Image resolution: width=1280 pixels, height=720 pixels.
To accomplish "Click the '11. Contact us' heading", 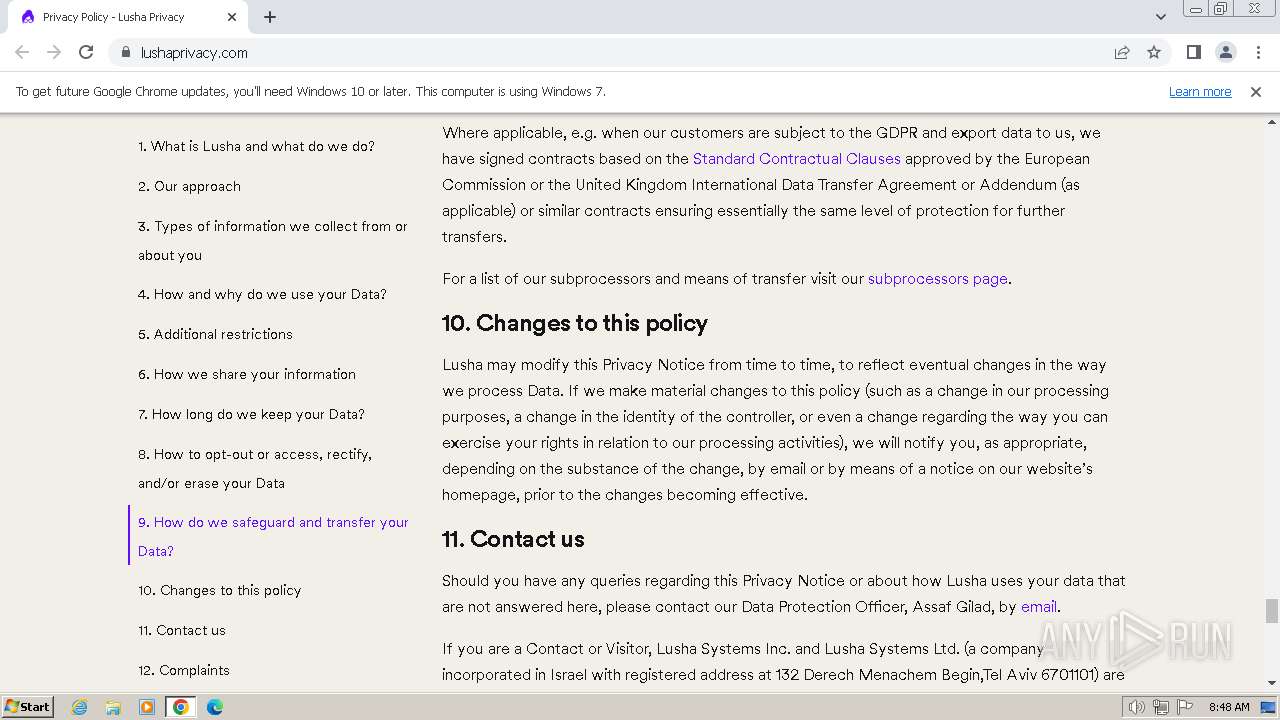I will click(513, 539).
